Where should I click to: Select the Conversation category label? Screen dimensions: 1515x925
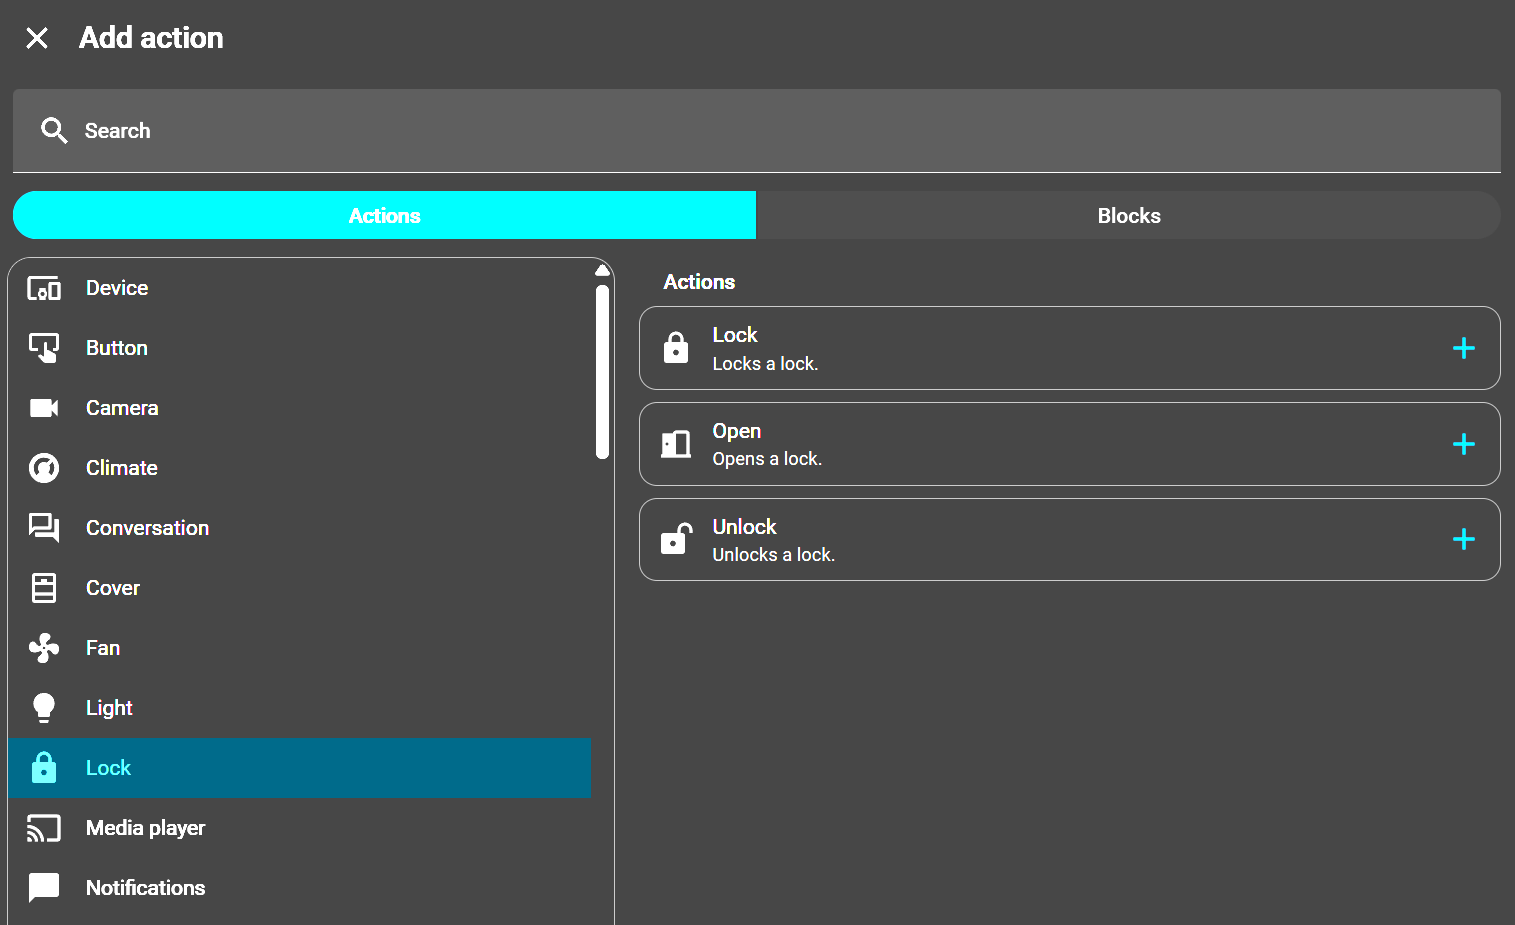(148, 528)
